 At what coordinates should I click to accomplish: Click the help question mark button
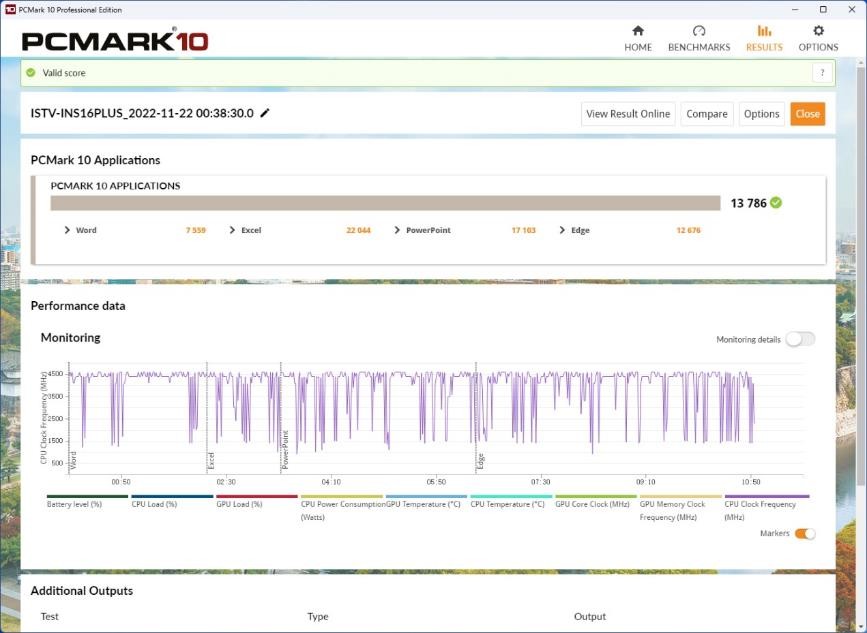pos(823,72)
